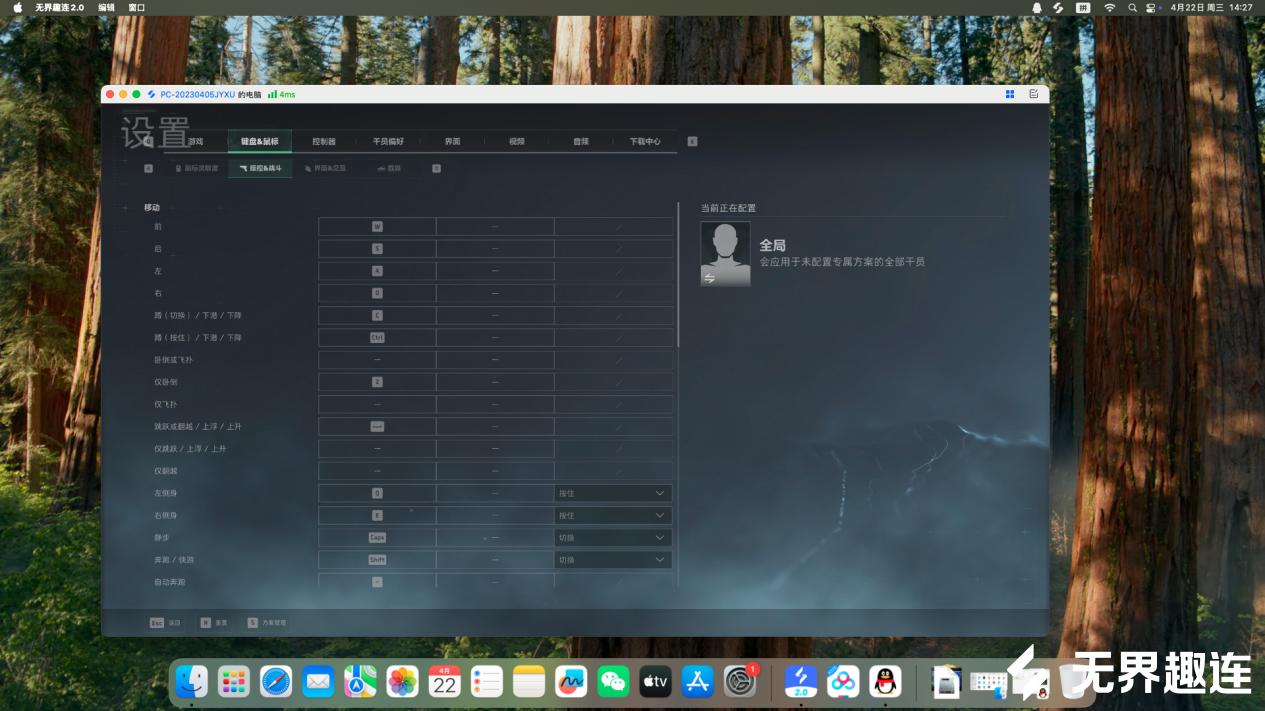Expand the 右侧身 mode dropdown
Image resolution: width=1265 pixels, height=711 pixels.
(613, 515)
